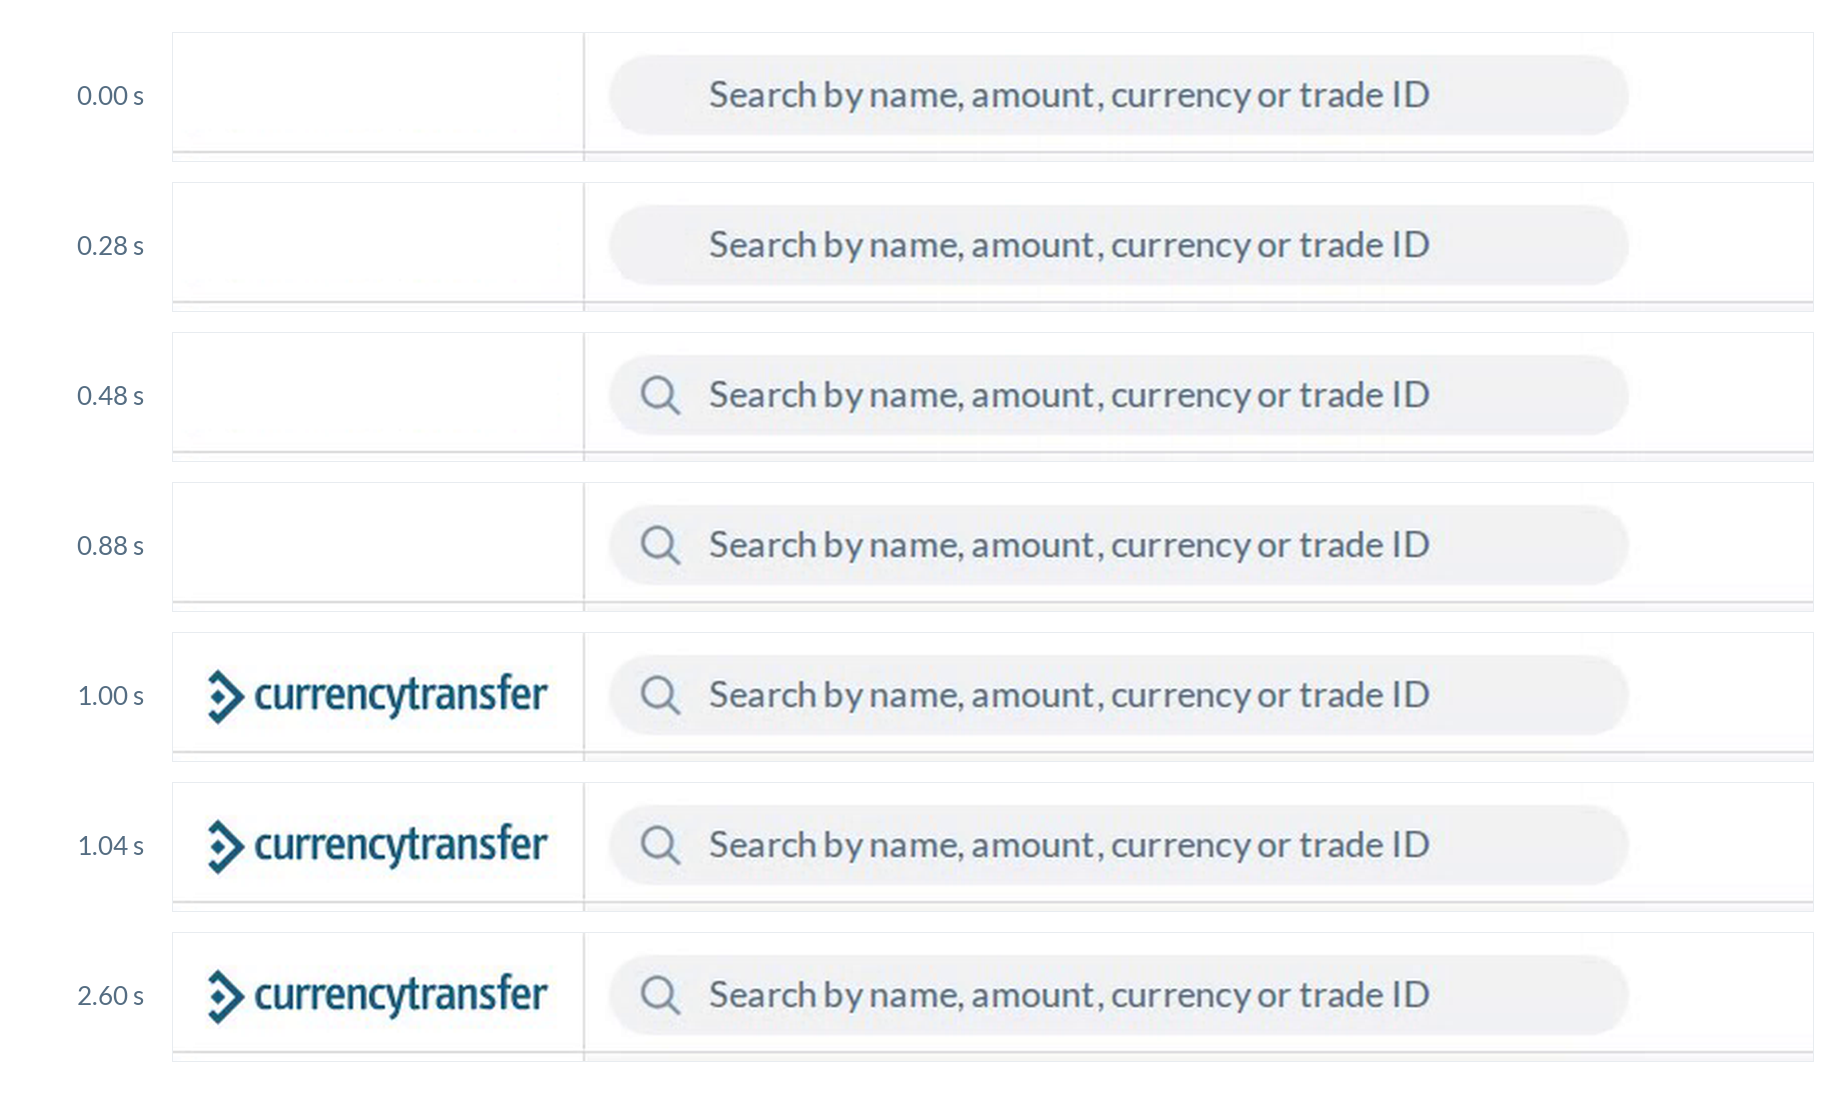Click the magnifier icon in the 0.88 s frame
This screenshot has width=1846, height=1094.
pyautogui.click(x=660, y=545)
